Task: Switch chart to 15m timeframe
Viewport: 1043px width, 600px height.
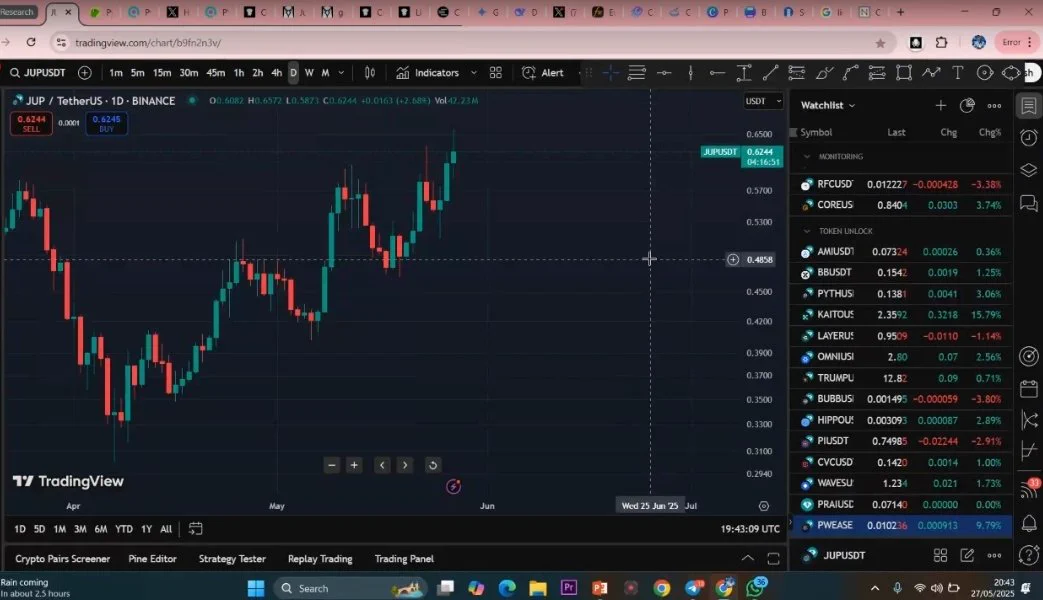Action: point(162,73)
